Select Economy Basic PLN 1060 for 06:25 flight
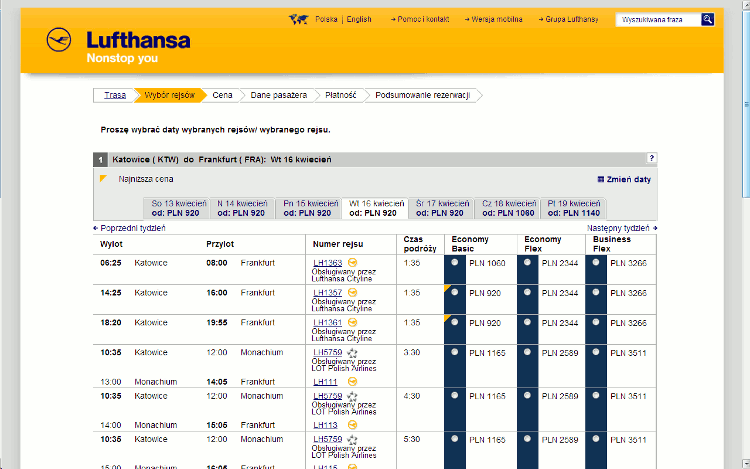This screenshot has width=750, height=469. pyautogui.click(x=454, y=262)
